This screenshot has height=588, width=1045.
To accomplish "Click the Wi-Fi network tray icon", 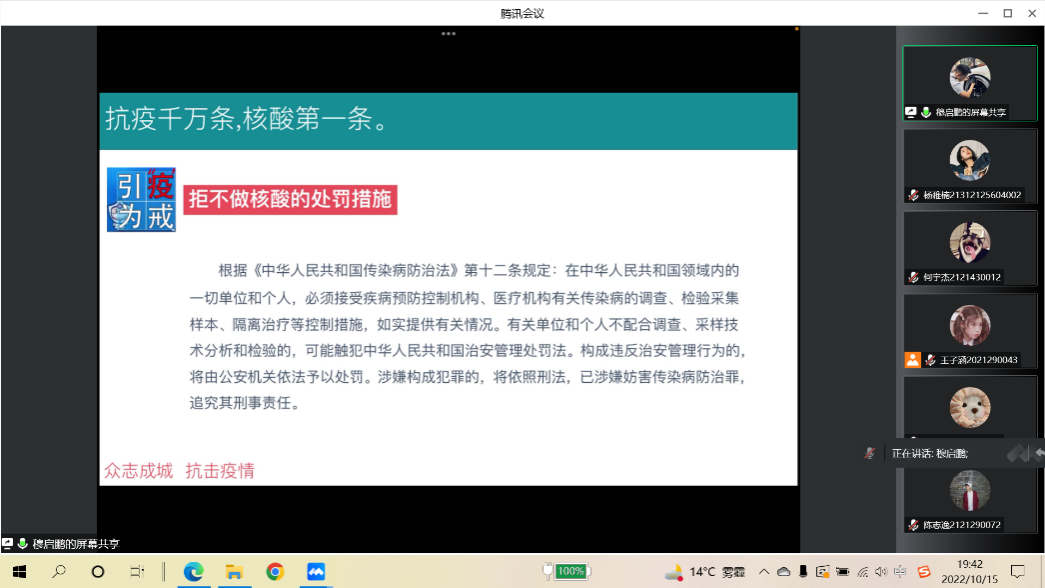I will click(x=862, y=572).
